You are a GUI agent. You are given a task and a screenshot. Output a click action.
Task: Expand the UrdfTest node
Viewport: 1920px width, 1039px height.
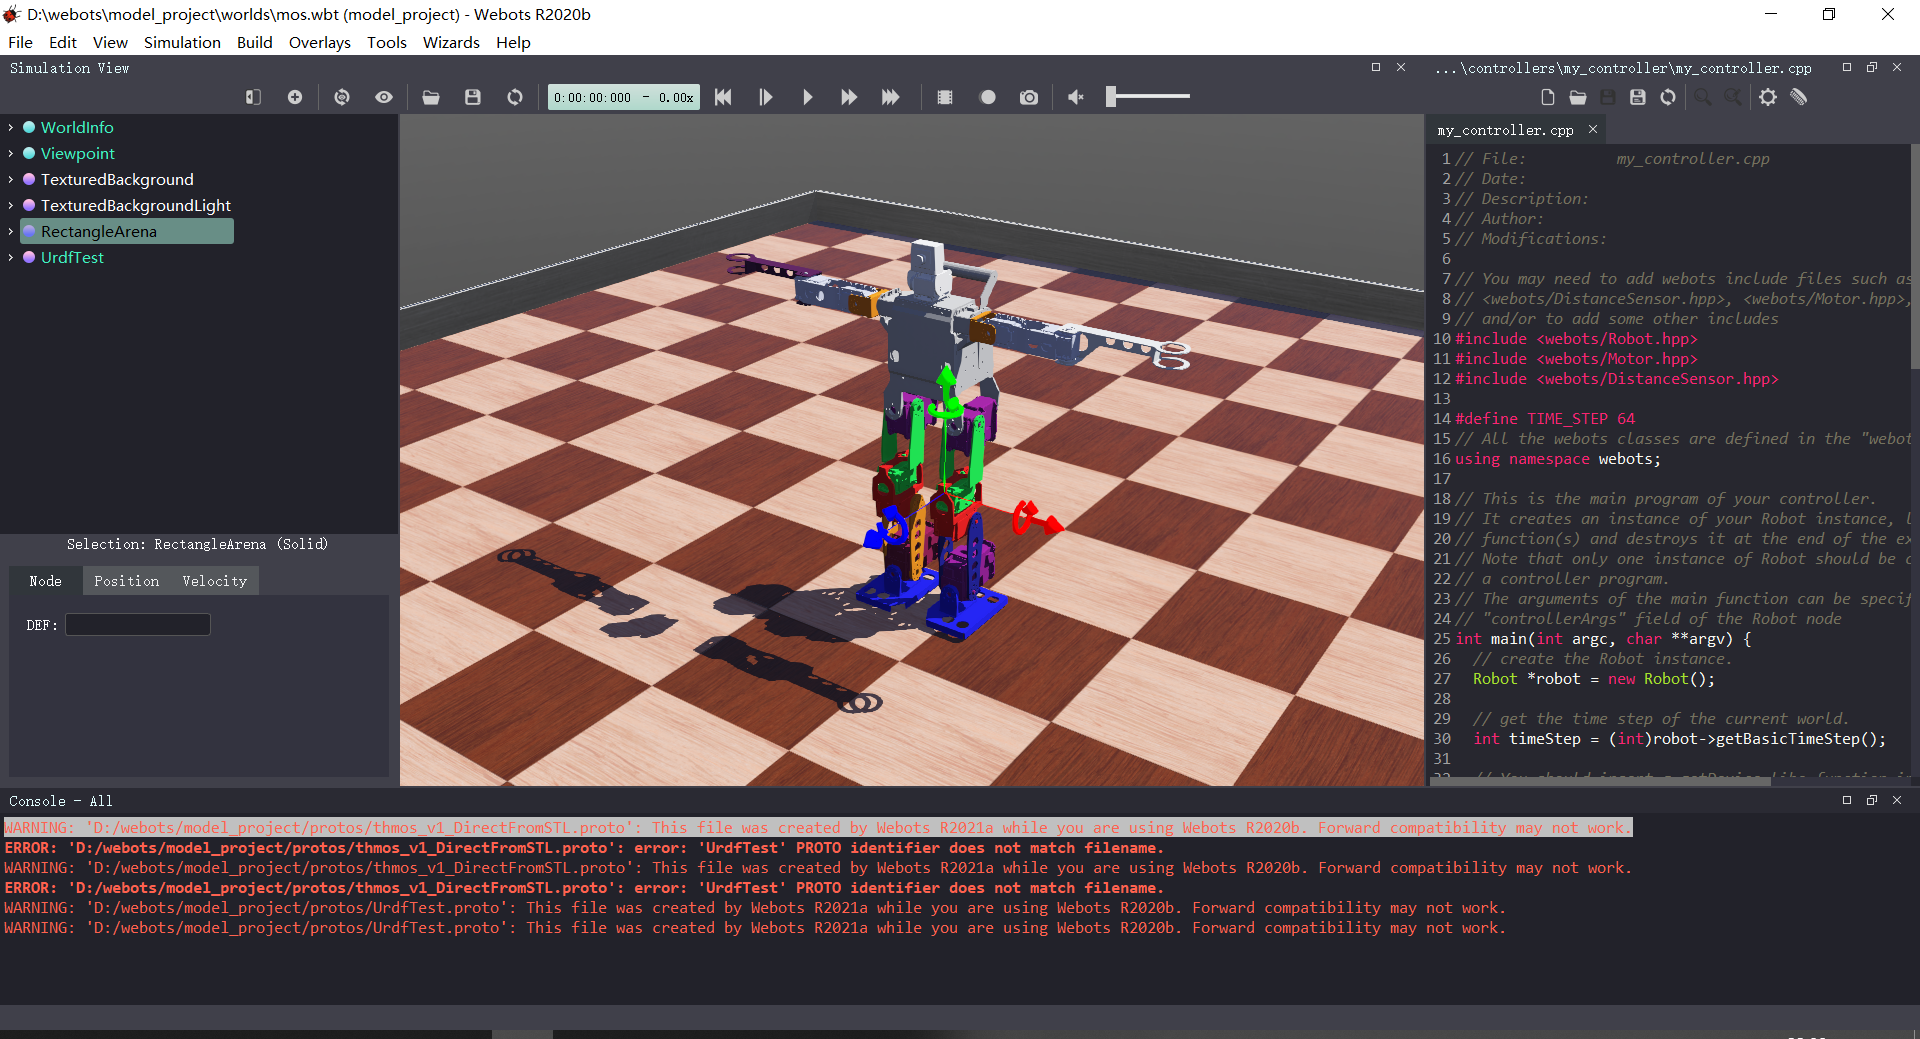click(10, 257)
